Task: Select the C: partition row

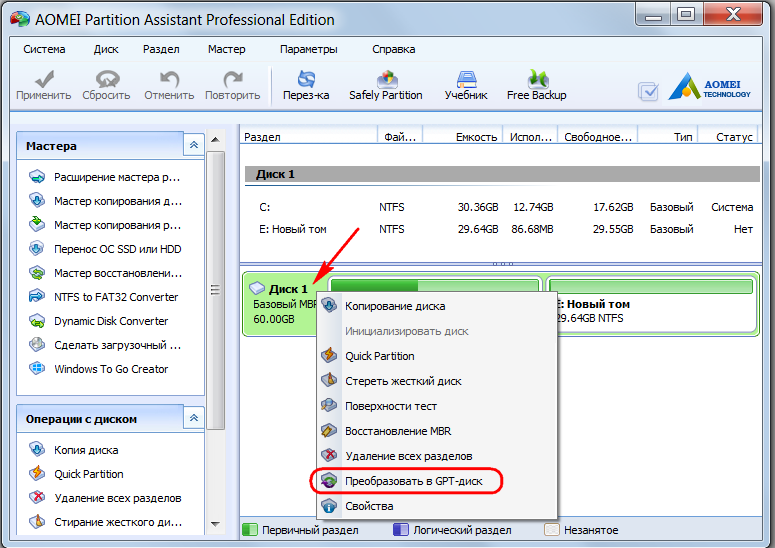Action: pyautogui.click(x=502, y=207)
